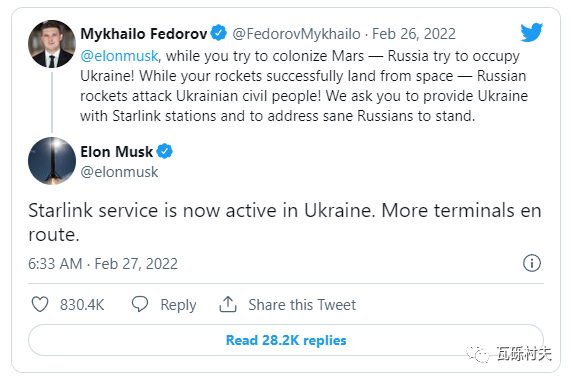This screenshot has height=379, width=570.
Task: Click the Elon Musk display name
Action: coord(116,152)
